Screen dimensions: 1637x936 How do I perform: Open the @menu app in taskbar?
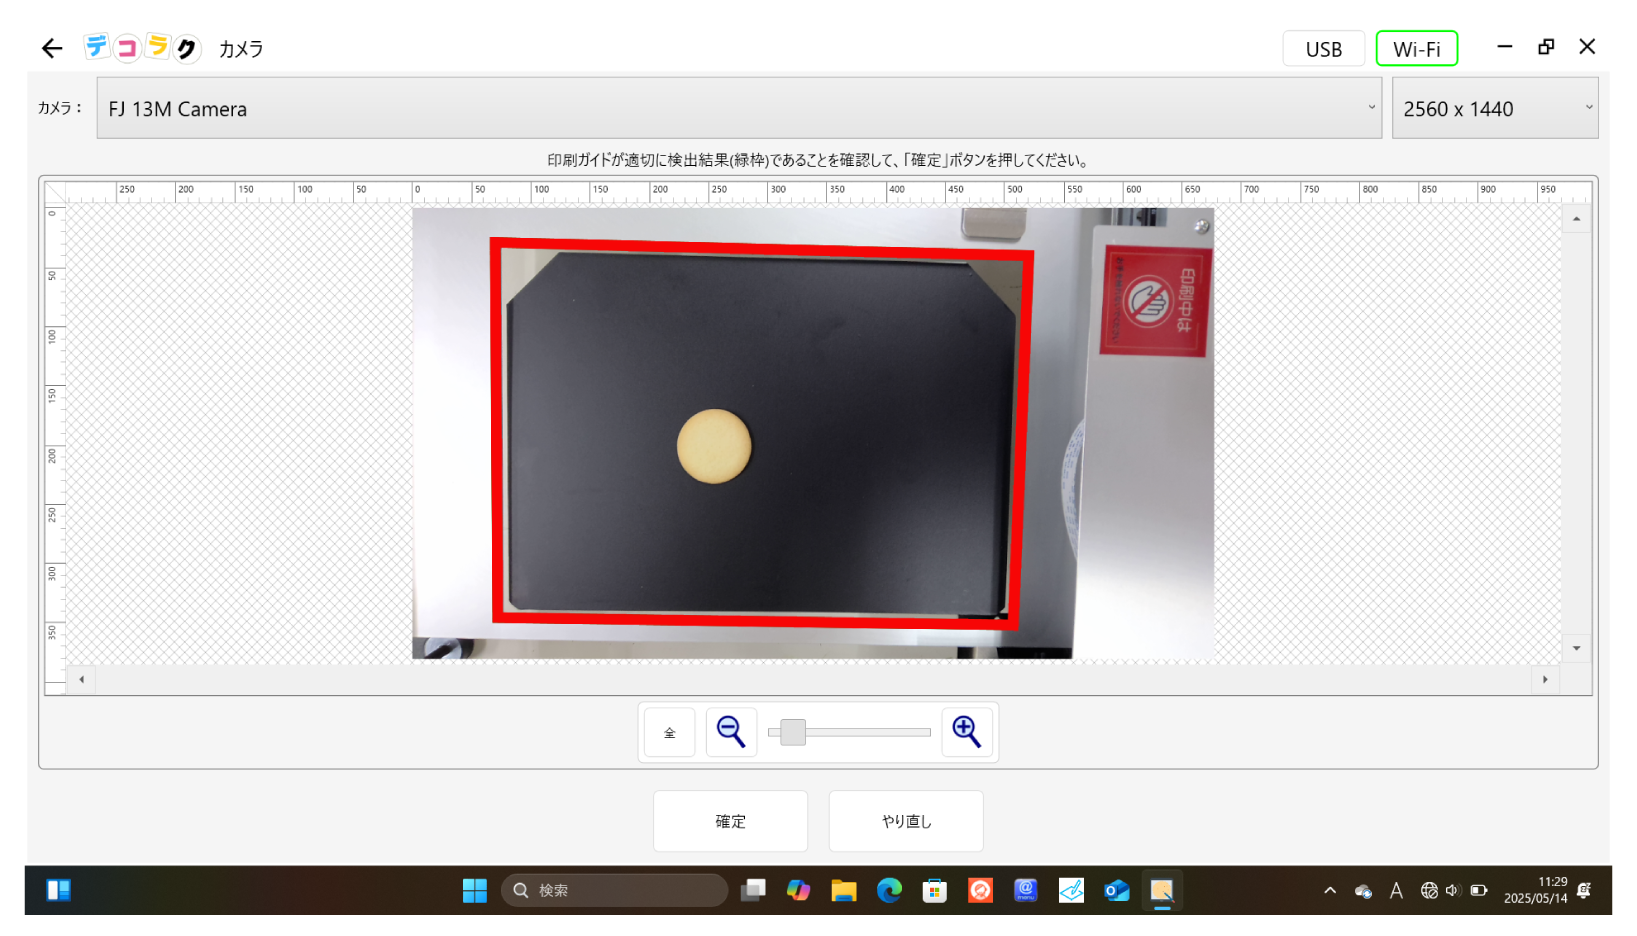pos(1026,890)
